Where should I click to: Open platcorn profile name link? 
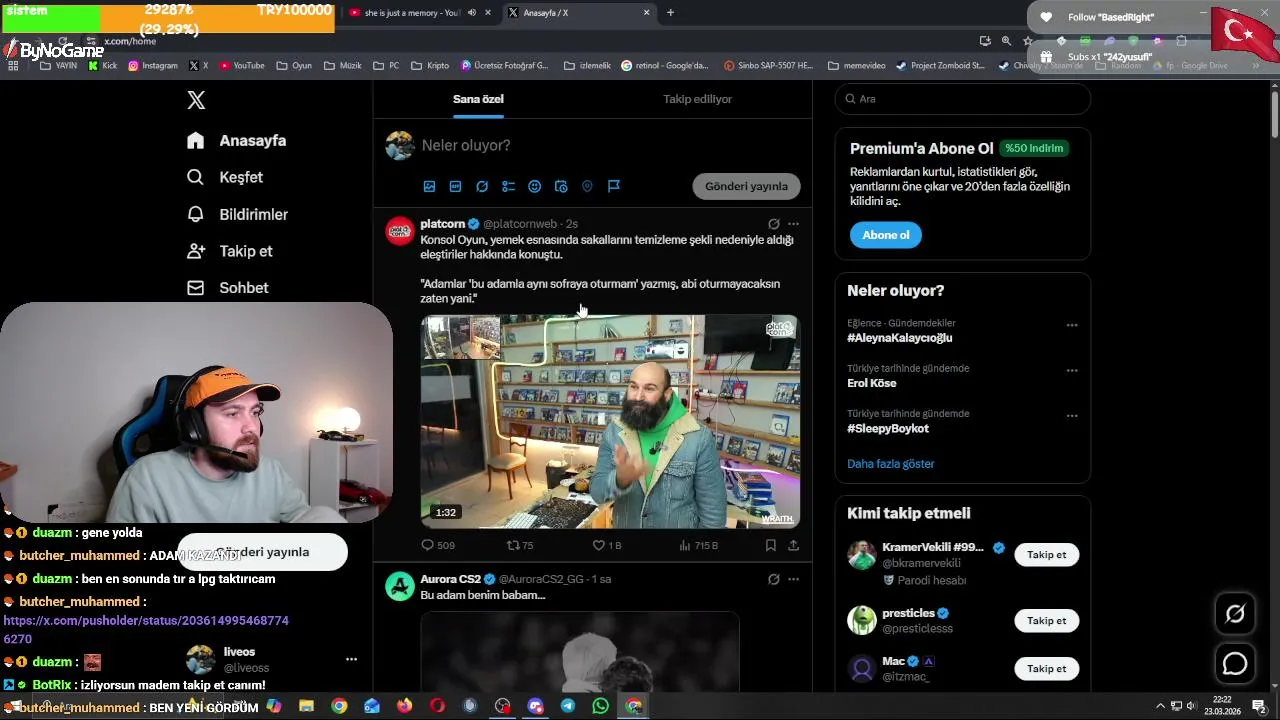tap(442, 224)
